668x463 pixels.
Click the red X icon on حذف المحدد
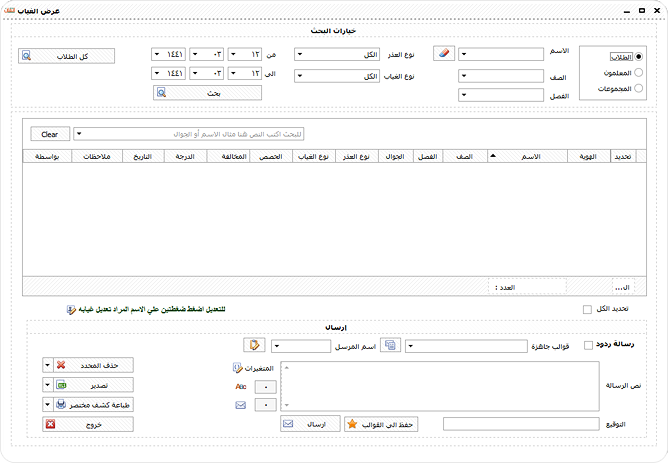tap(61, 365)
